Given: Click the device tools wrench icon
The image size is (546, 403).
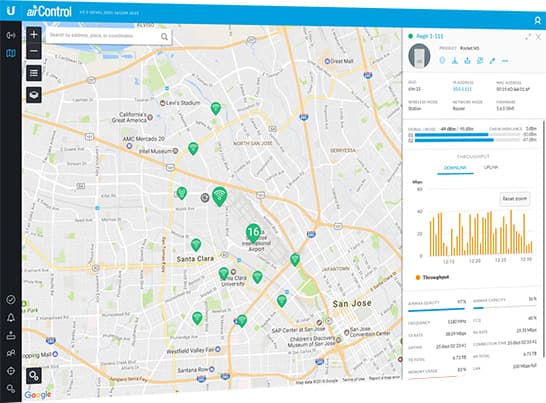Looking at the screenshot, I should [x=492, y=61].
